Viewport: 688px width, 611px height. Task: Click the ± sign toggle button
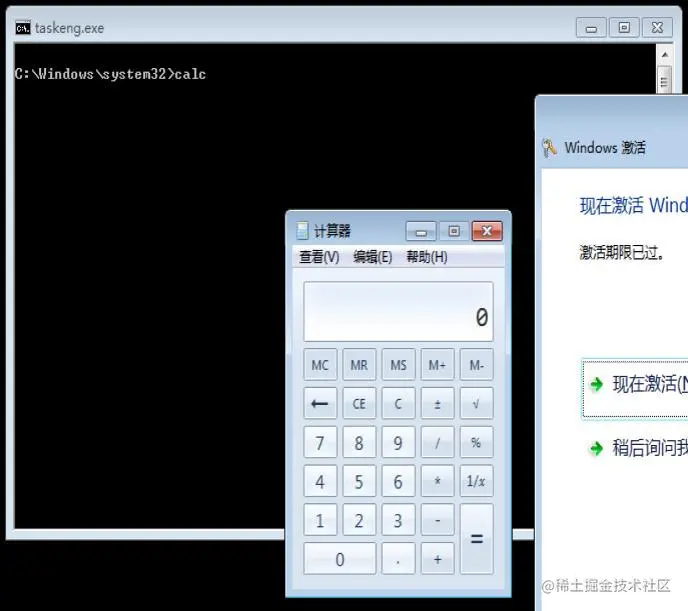tap(437, 403)
